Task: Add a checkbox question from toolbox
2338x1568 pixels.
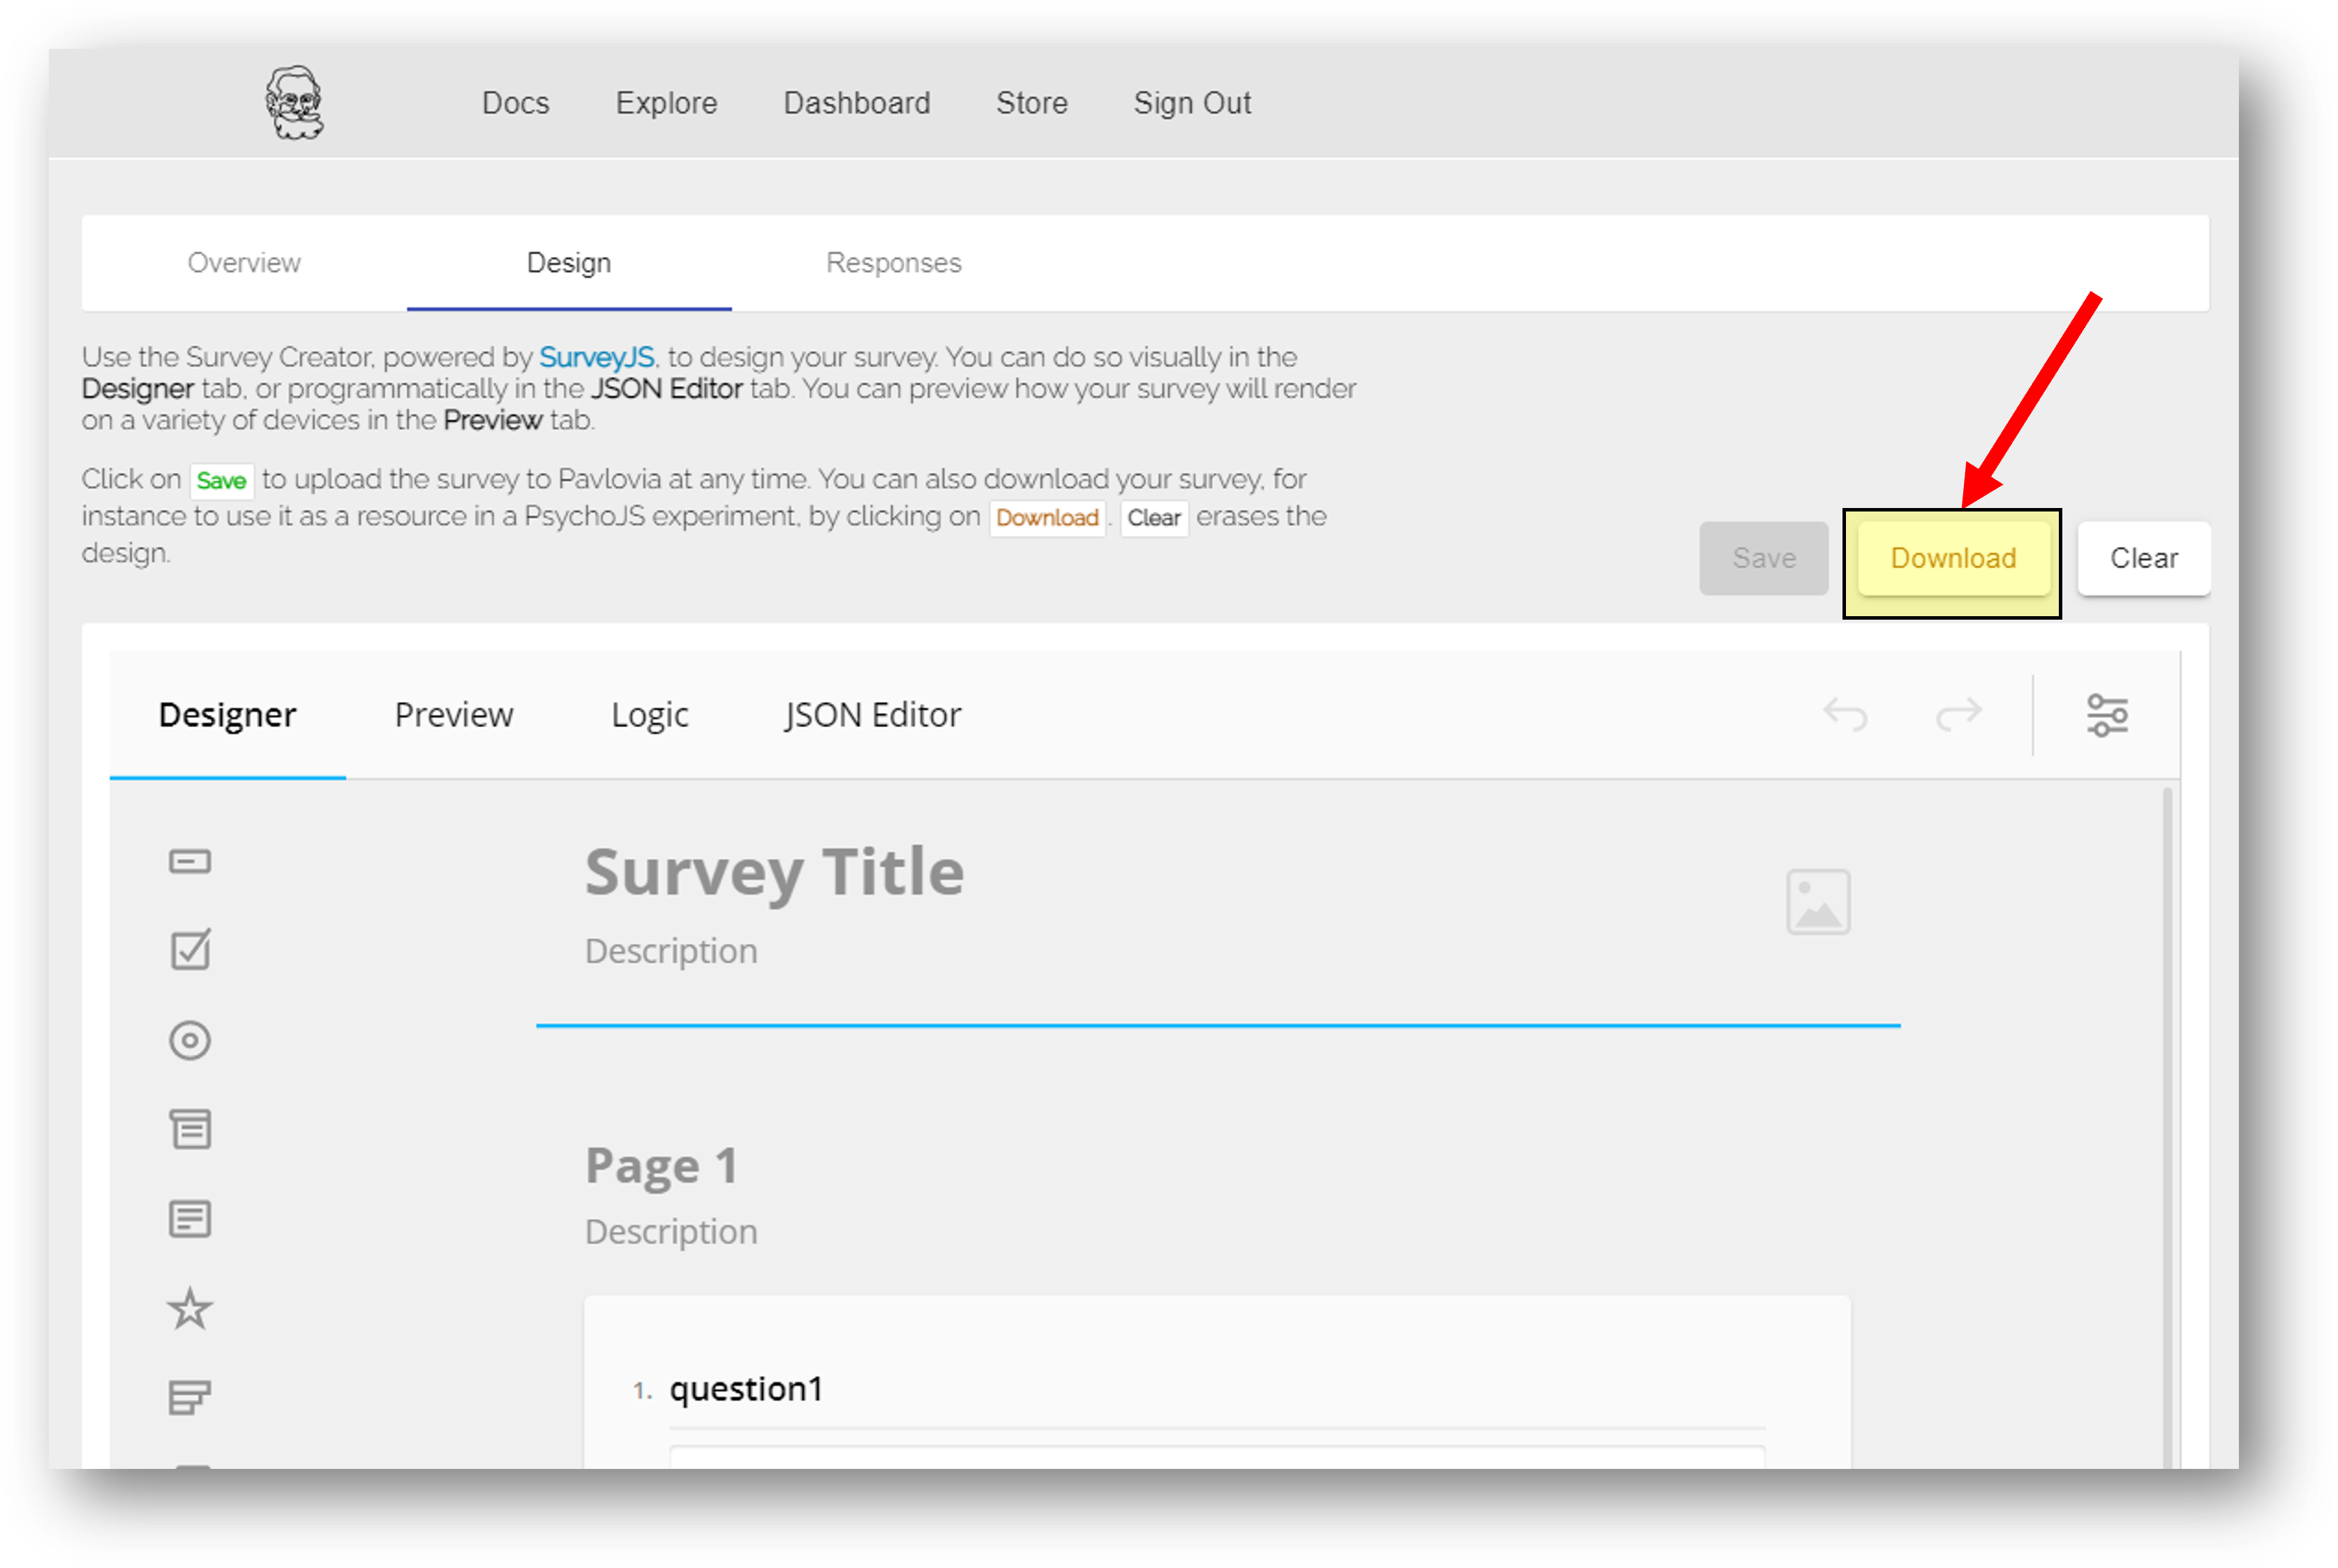Action: (x=190, y=950)
